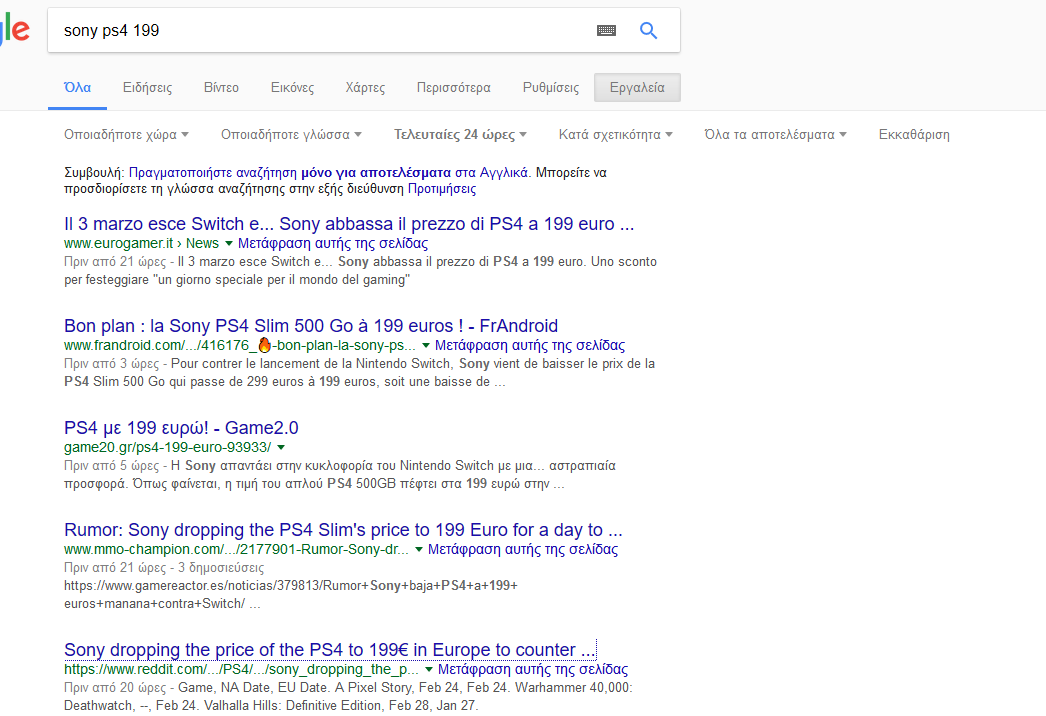This screenshot has width=1046, height=716.
Task: Expand the arrow next to eurogamer.it News URL
Action: (x=229, y=244)
